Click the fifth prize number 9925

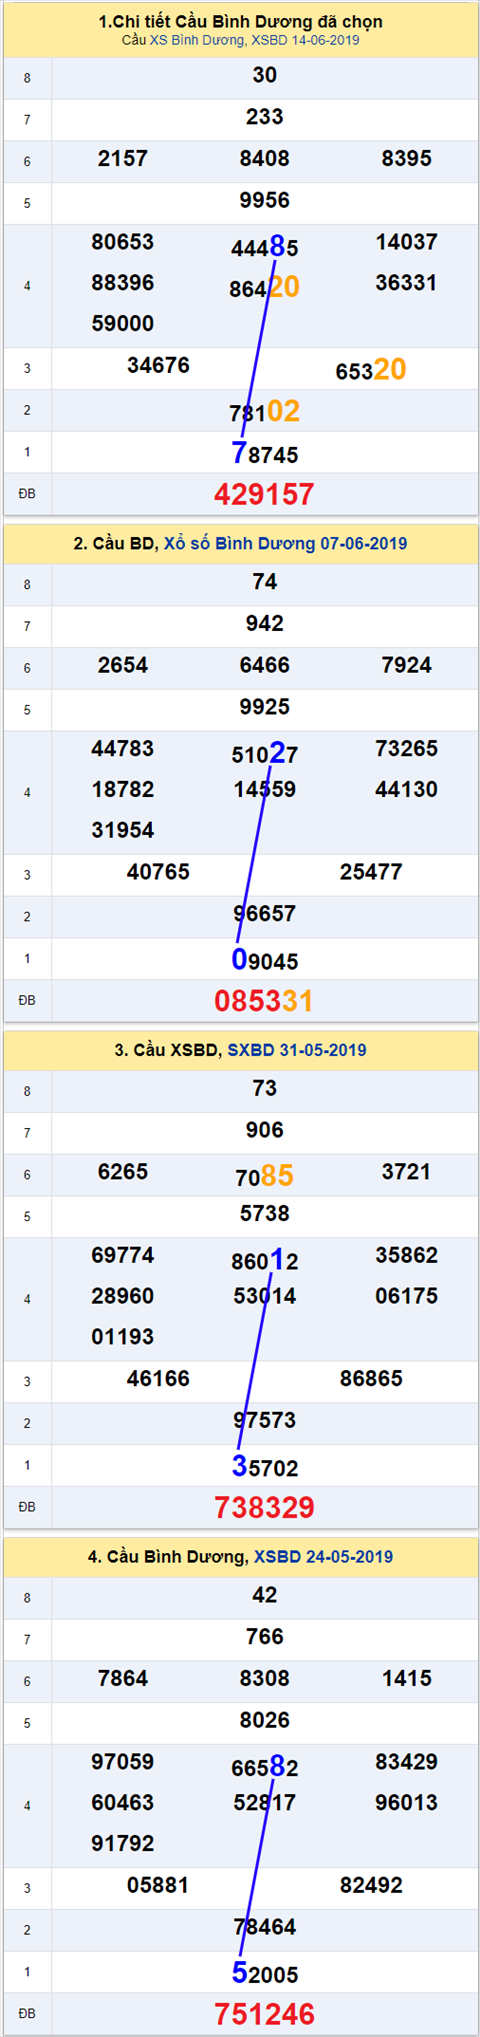(265, 707)
